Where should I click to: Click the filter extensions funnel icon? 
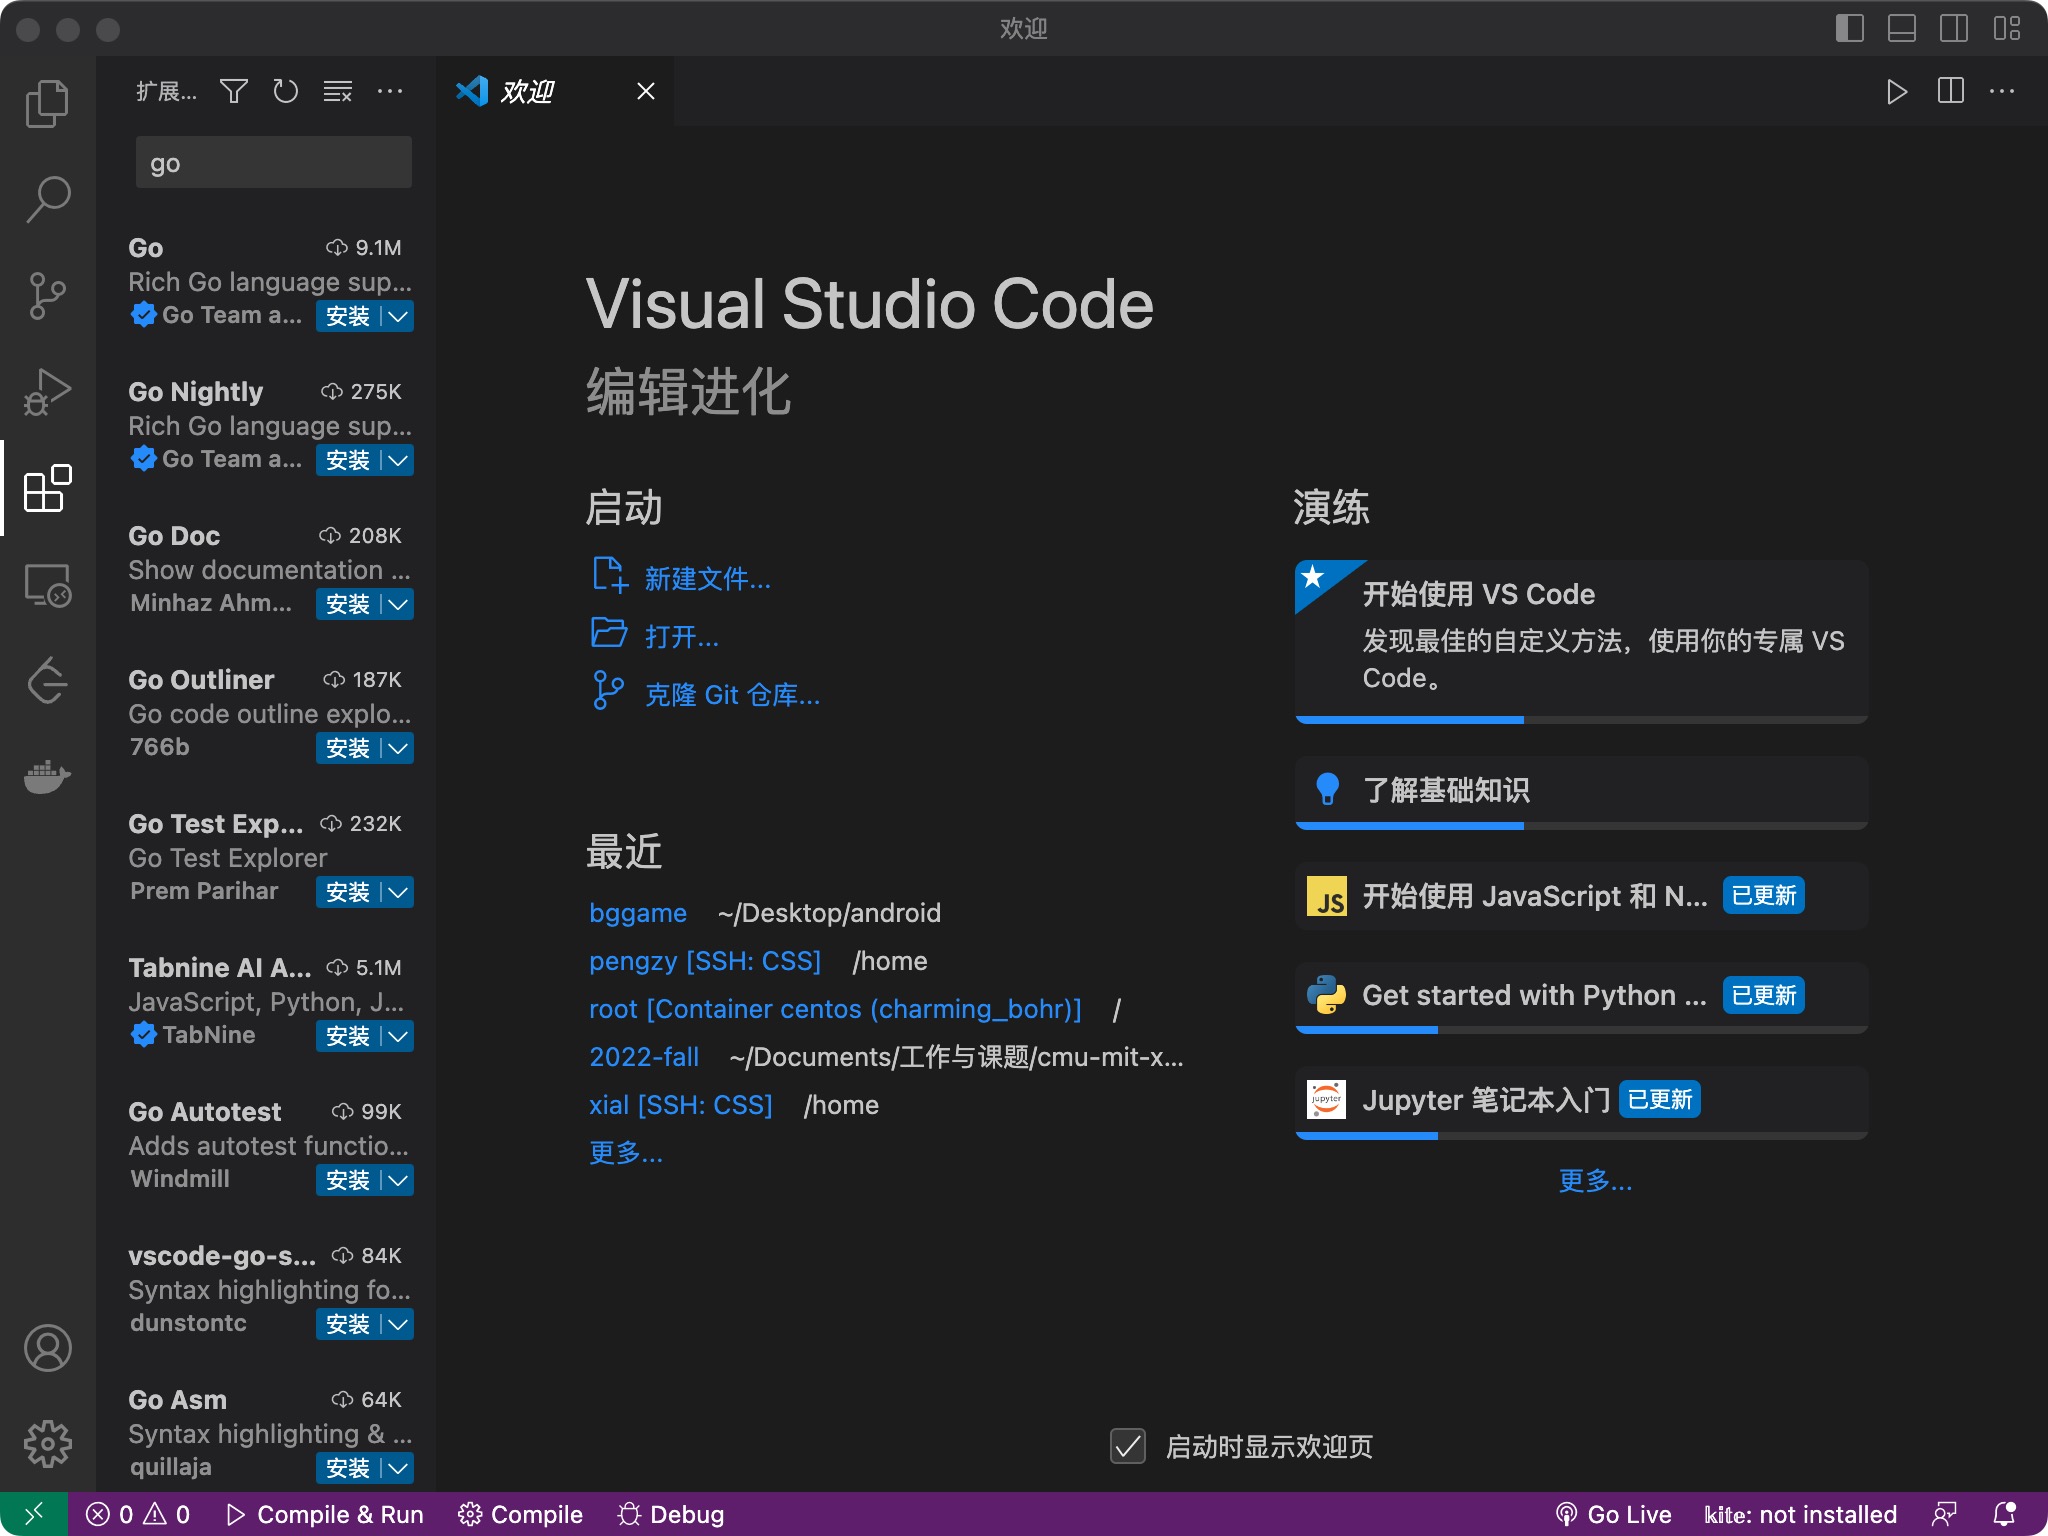[234, 92]
